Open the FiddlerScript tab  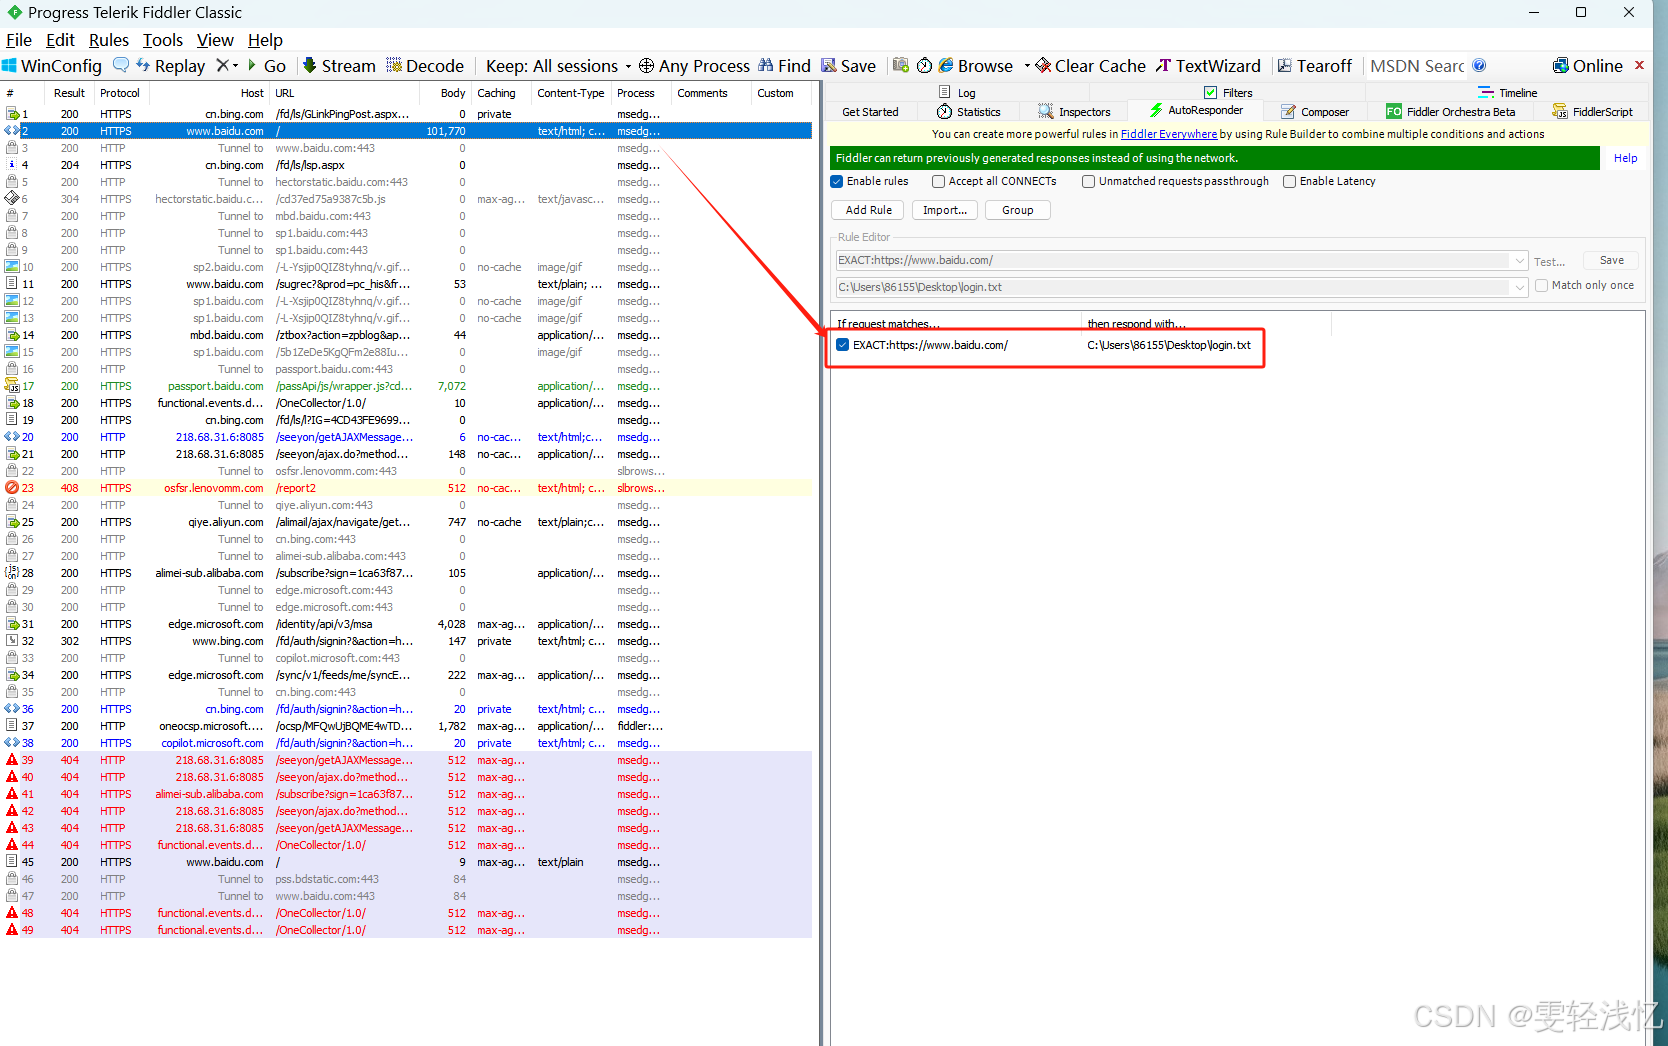point(1592,112)
